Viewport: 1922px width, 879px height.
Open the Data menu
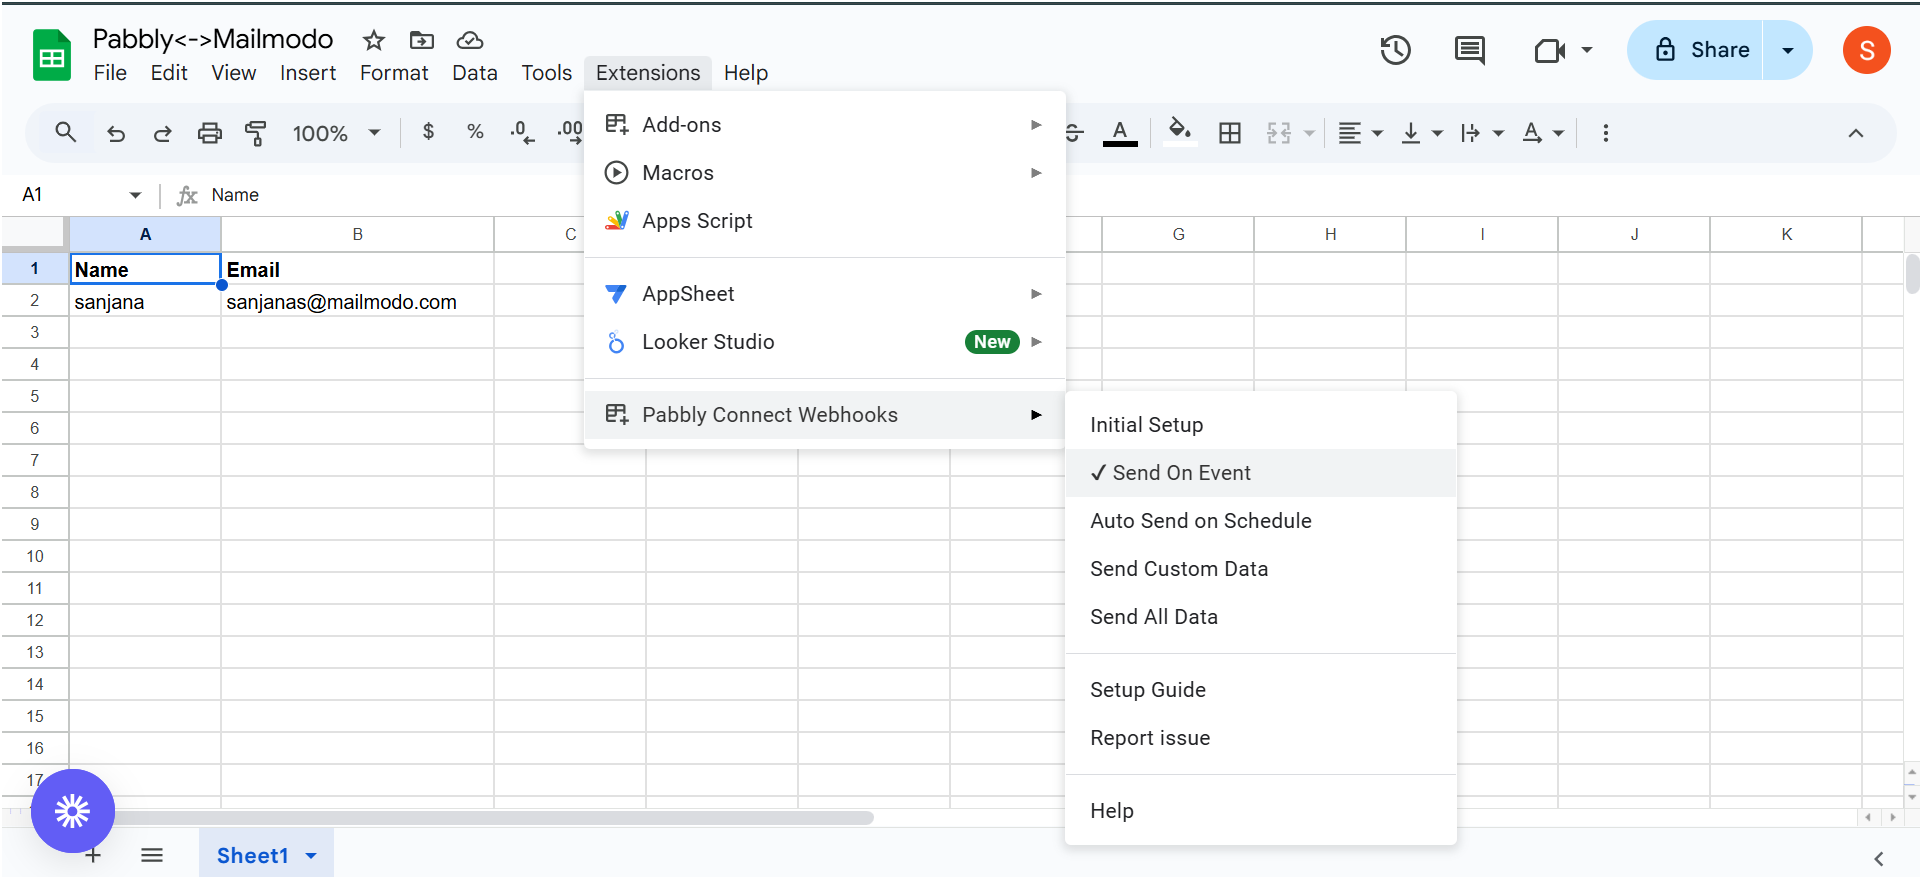[x=475, y=73]
